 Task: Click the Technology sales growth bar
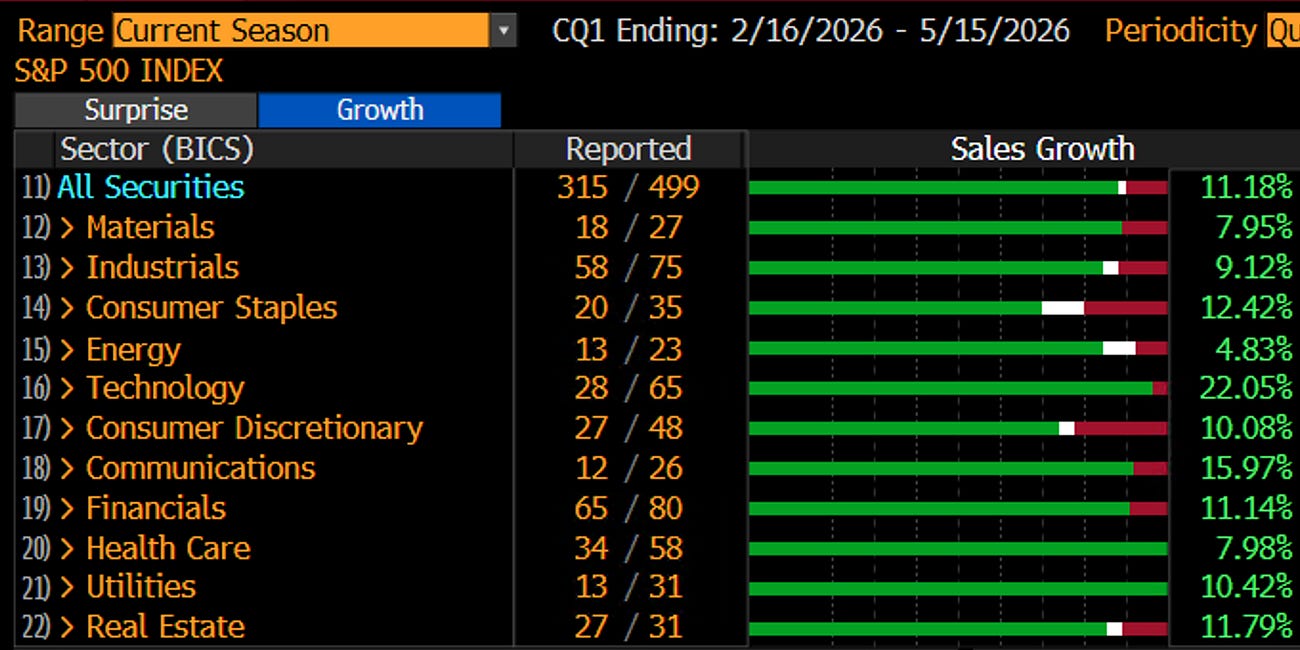point(958,388)
